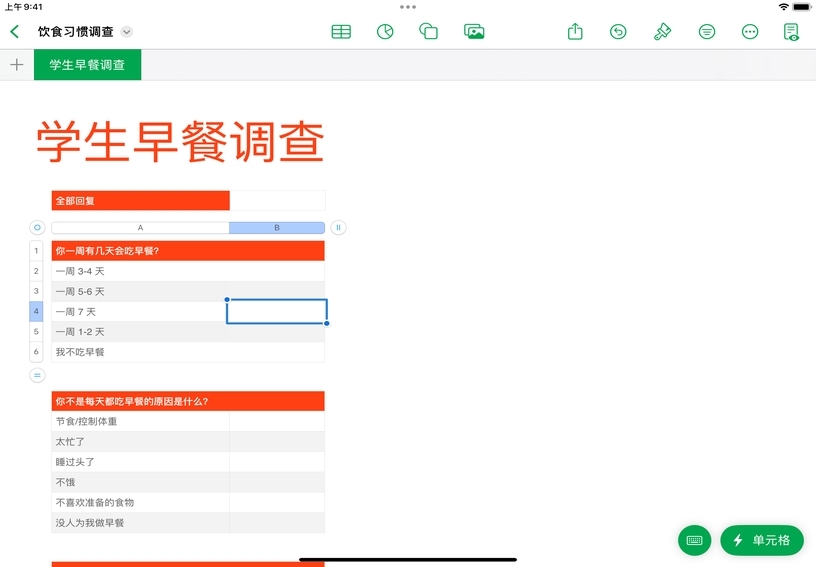Tap the back arrow to return to spreadsheets
Screen dimensions: 816x567
tap(14, 32)
